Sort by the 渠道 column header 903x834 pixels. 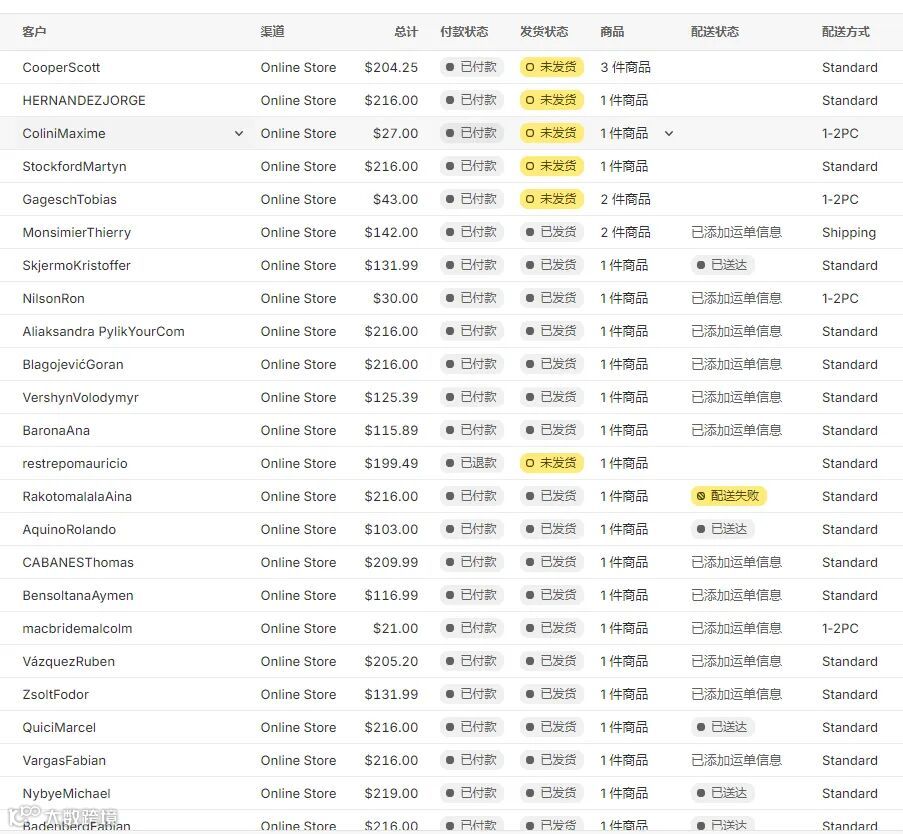272,32
